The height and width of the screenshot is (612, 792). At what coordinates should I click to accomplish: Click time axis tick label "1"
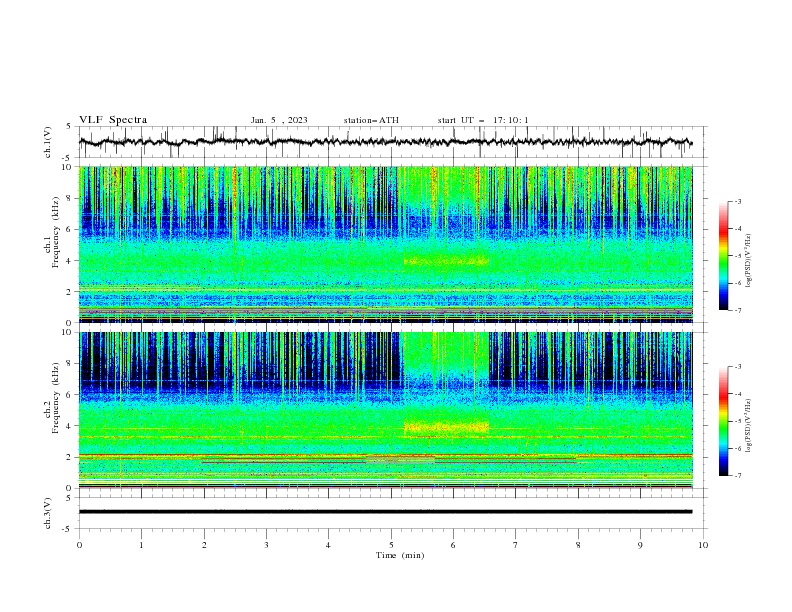[x=141, y=545]
